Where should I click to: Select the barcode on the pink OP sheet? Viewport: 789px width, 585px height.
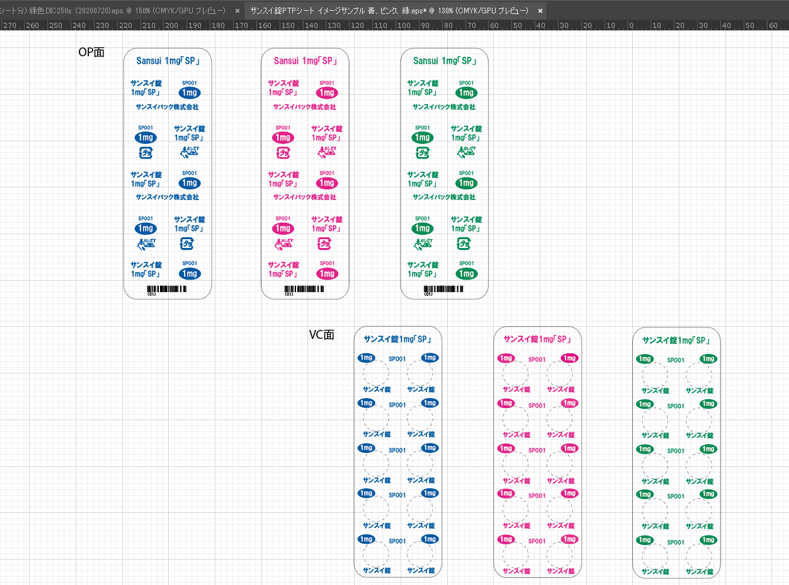coord(304,290)
